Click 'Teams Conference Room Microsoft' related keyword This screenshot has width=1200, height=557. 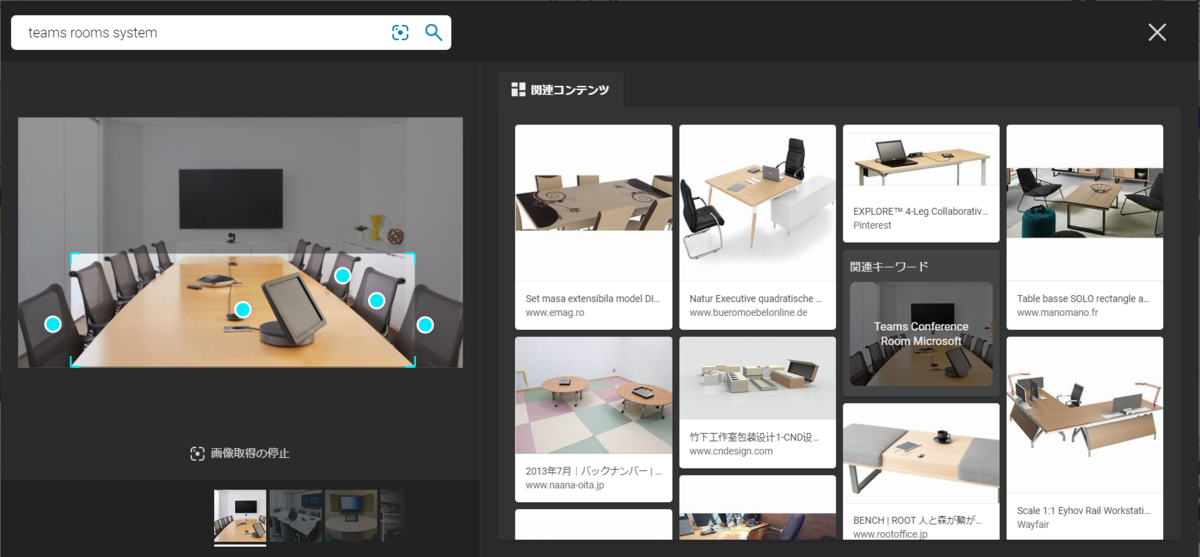(921, 333)
